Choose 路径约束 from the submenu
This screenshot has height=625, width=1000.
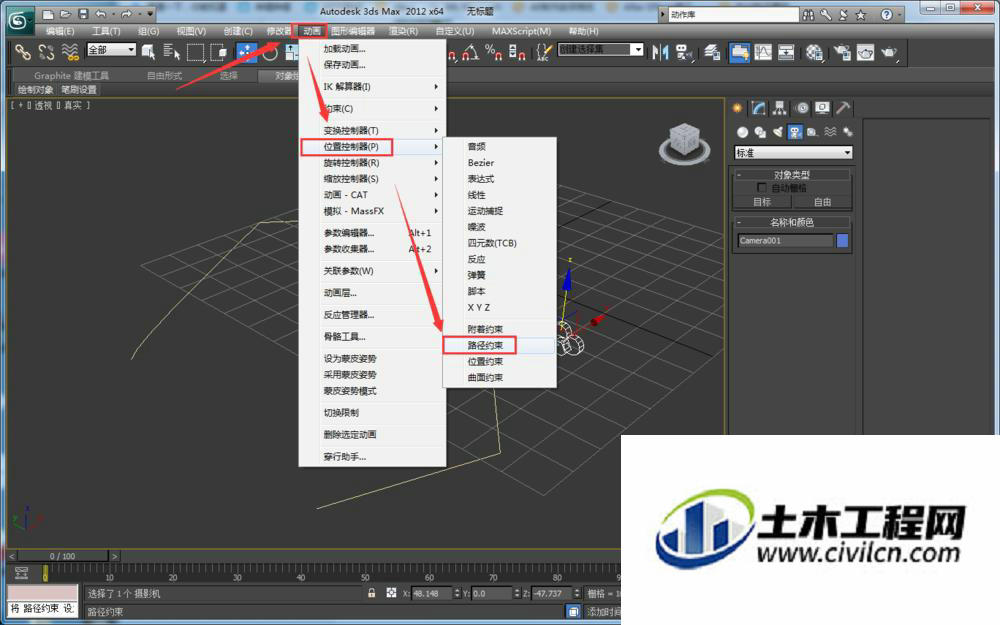(x=485, y=345)
